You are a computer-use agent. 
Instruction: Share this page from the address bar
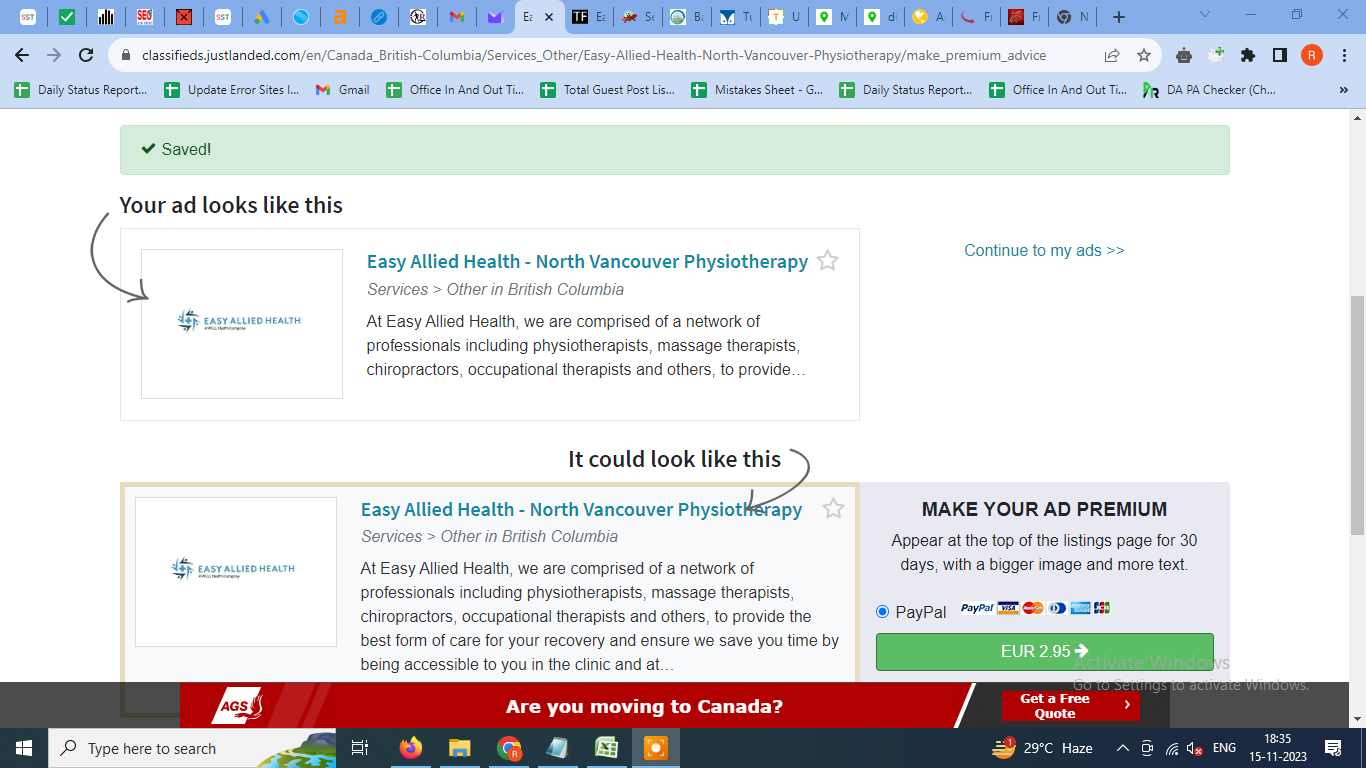tap(1112, 55)
